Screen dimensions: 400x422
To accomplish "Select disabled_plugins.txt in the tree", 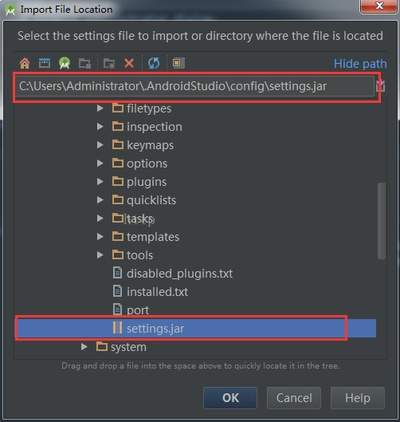I will click(173, 273).
